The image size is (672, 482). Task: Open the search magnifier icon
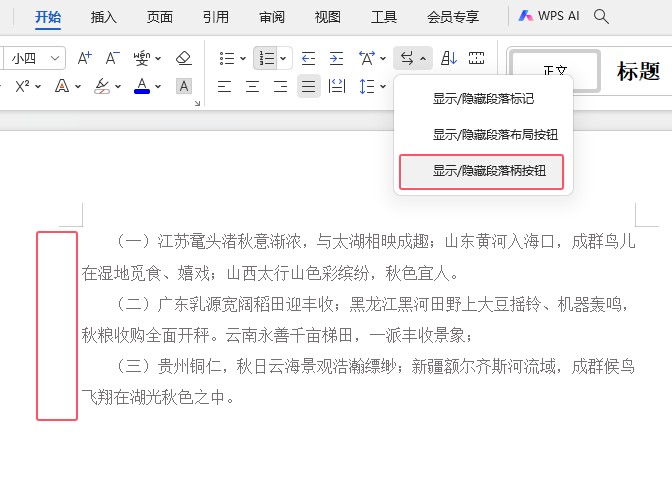(601, 16)
